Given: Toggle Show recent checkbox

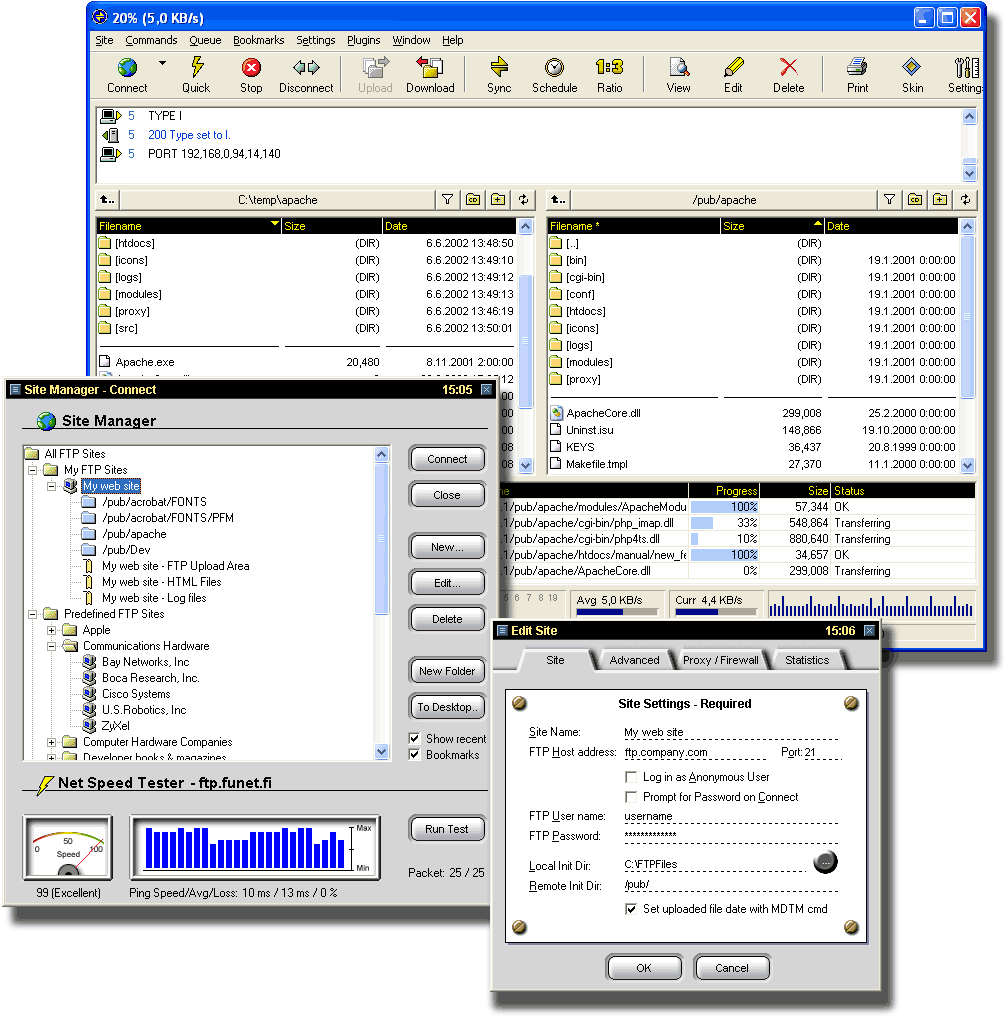Looking at the screenshot, I should [x=414, y=738].
